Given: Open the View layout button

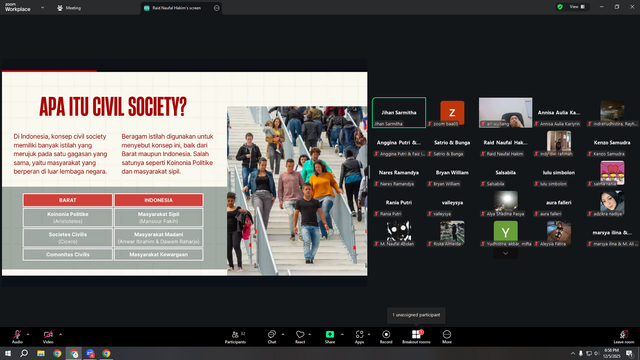Looking at the screenshot, I should (578, 7).
